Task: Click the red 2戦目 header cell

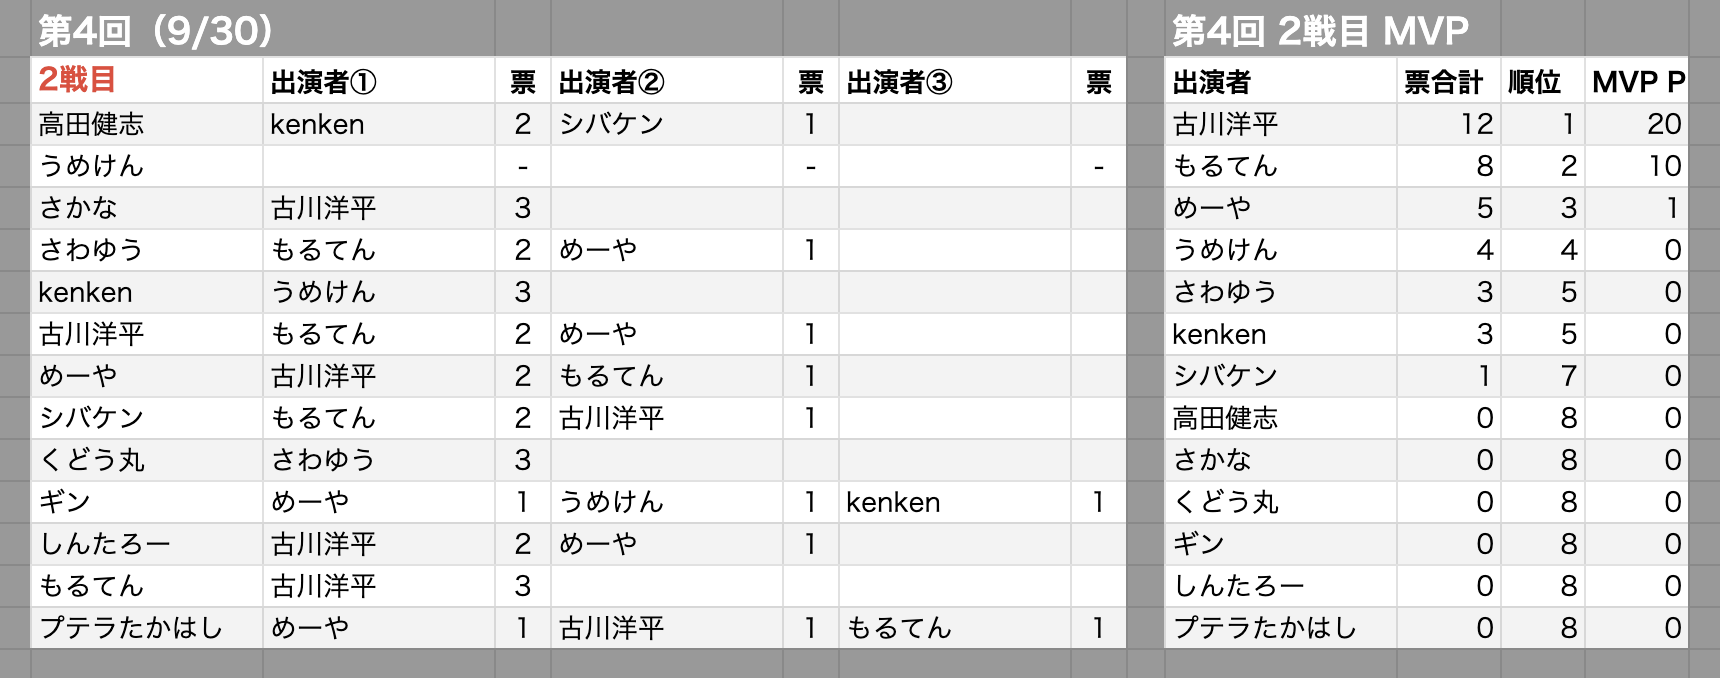Action: [x=78, y=80]
